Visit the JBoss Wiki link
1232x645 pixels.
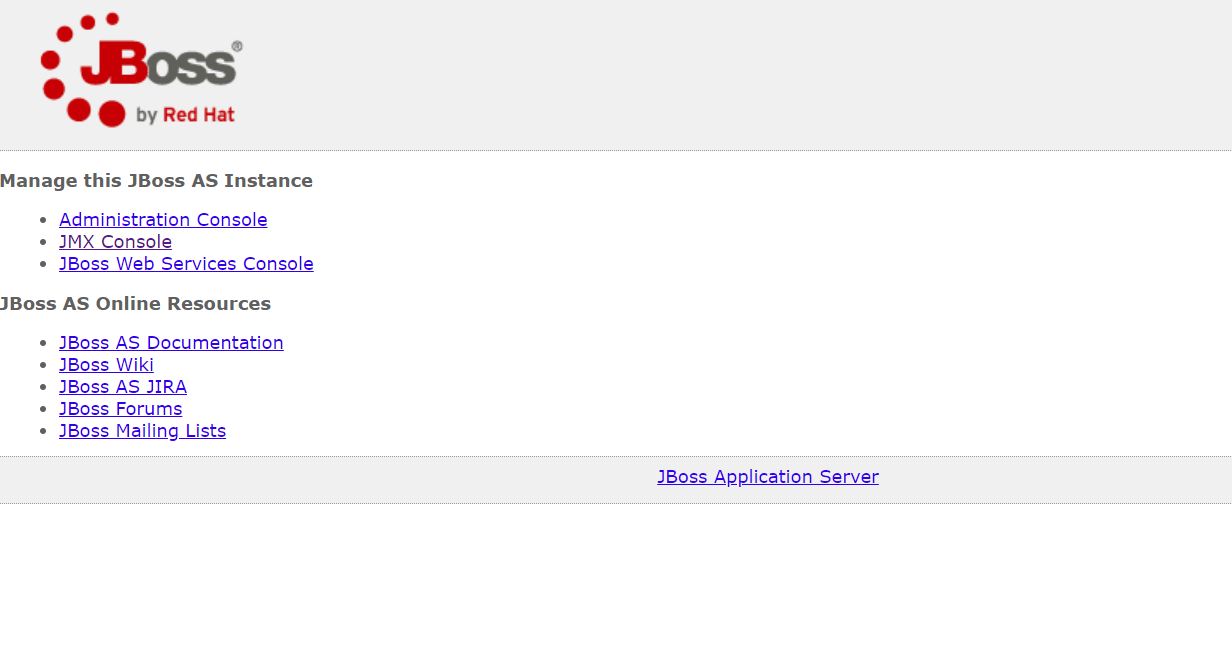point(106,365)
